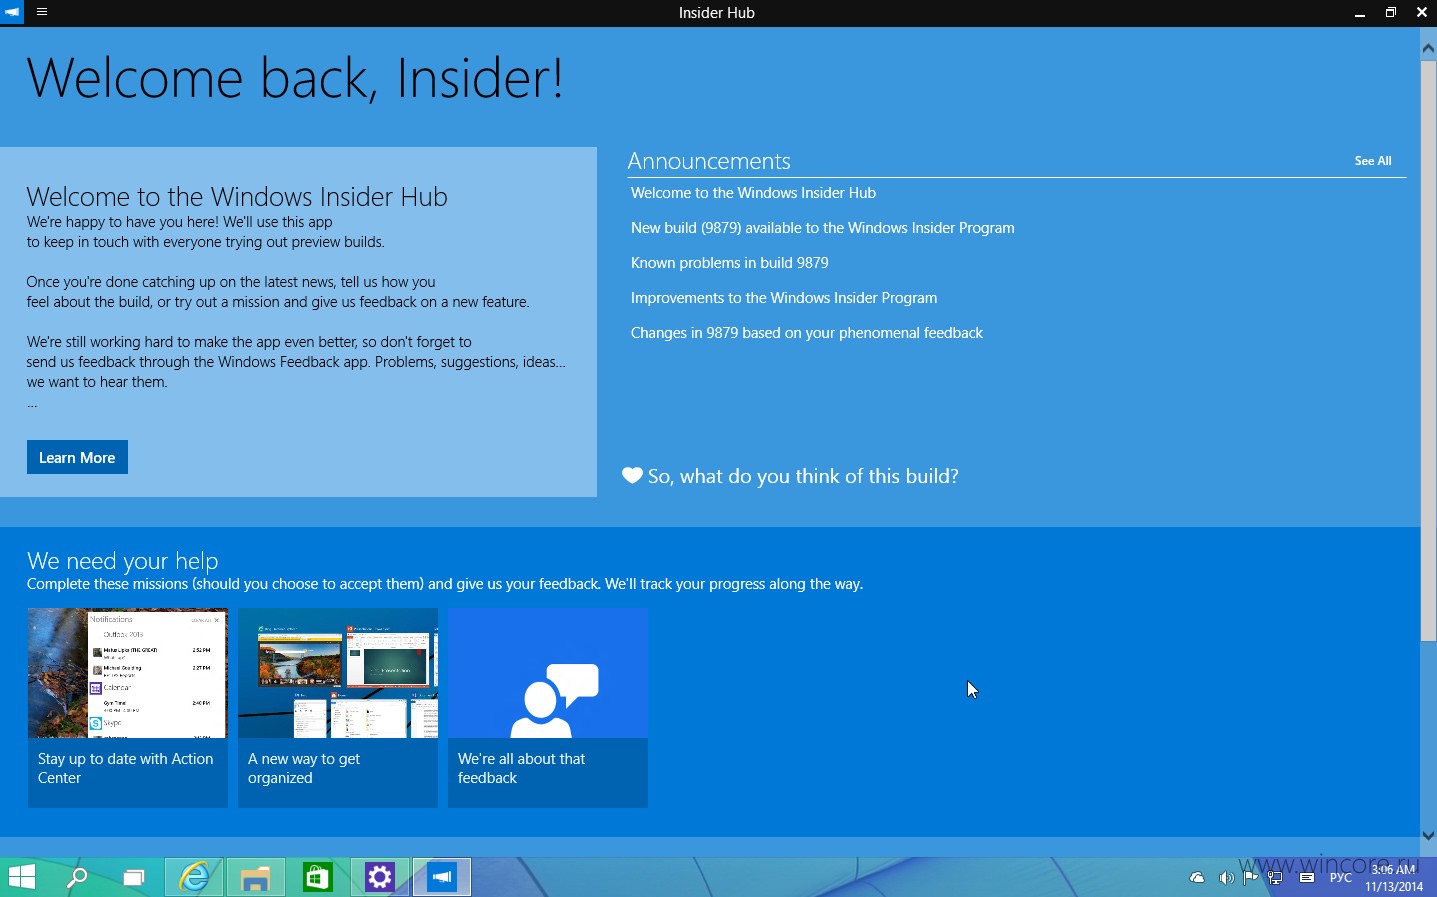This screenshot has height=897, width=1437.
Task: Click the 'Complete these missions' description text
Action: pyautogui.click(x=445, y=584)
